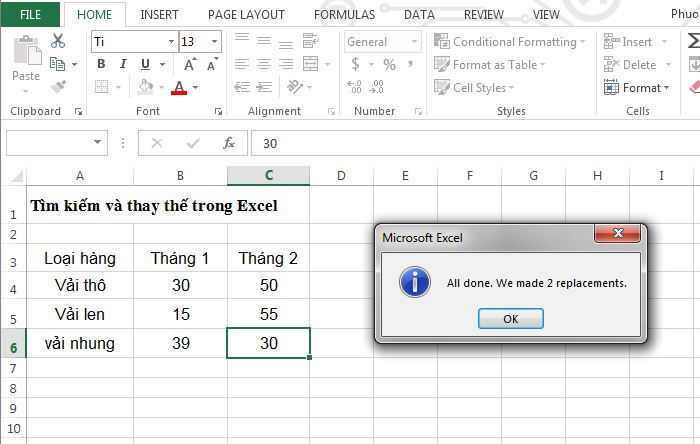The height and width of the screenshot is (444, 700).
Task: Toggle Italic formatting
Action: tap(123, 65)
